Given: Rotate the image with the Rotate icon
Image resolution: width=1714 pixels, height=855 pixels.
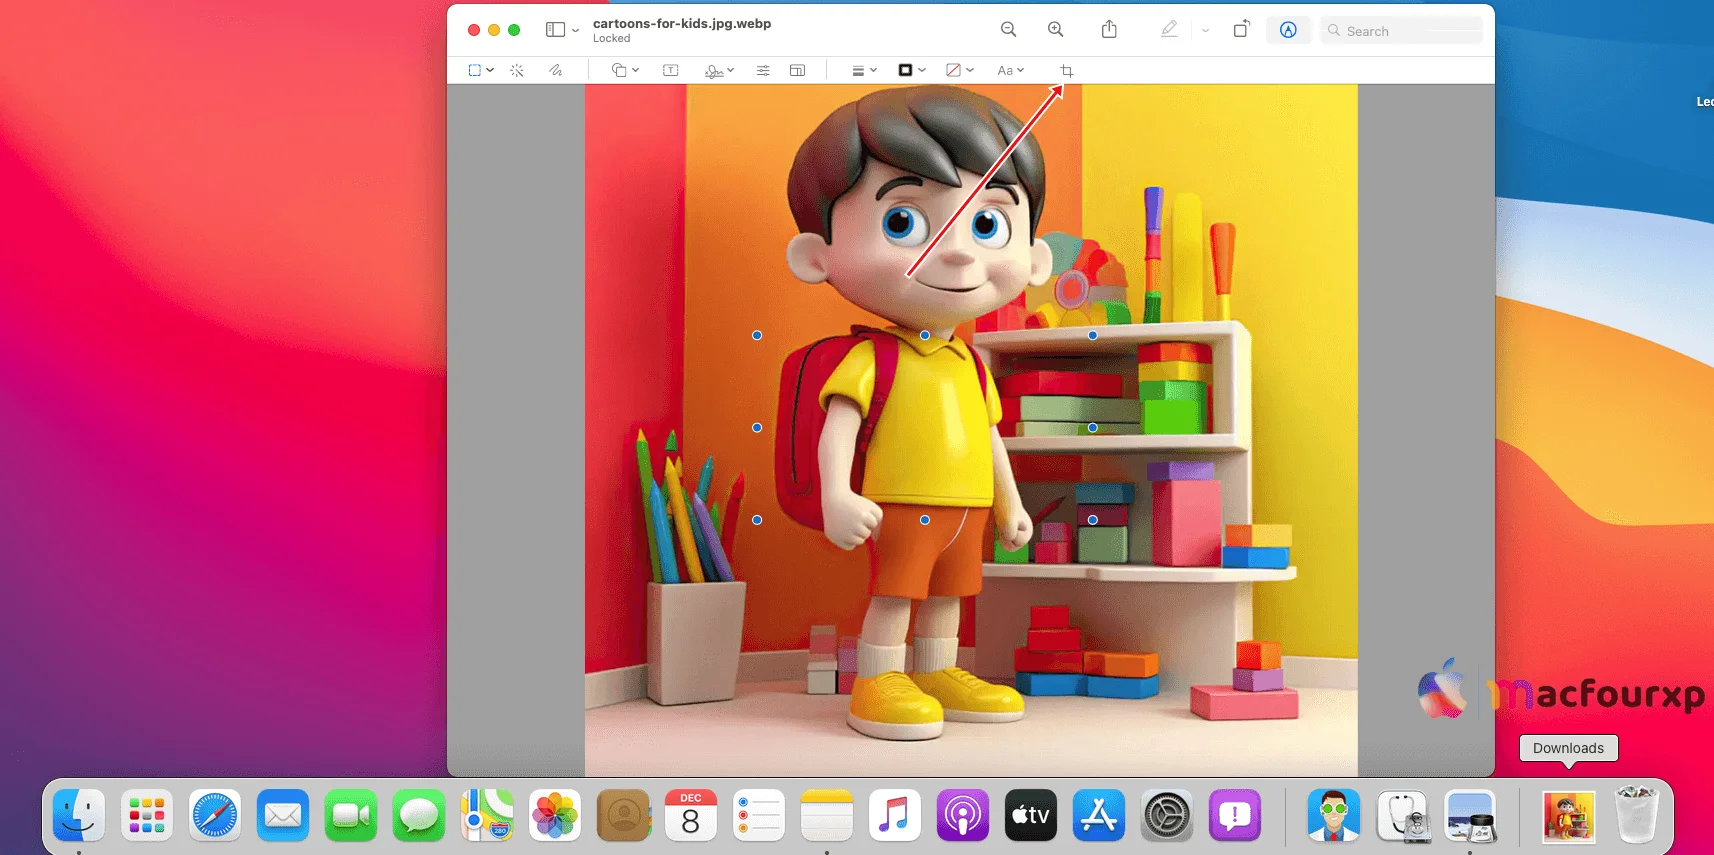Looking at the screenshot, I should pyautogui.click(x=1241, y=29).
